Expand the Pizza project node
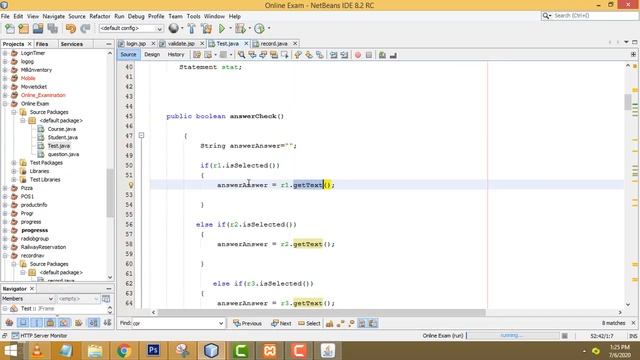This screenshot has height=360, width=640. coord(5,188)
